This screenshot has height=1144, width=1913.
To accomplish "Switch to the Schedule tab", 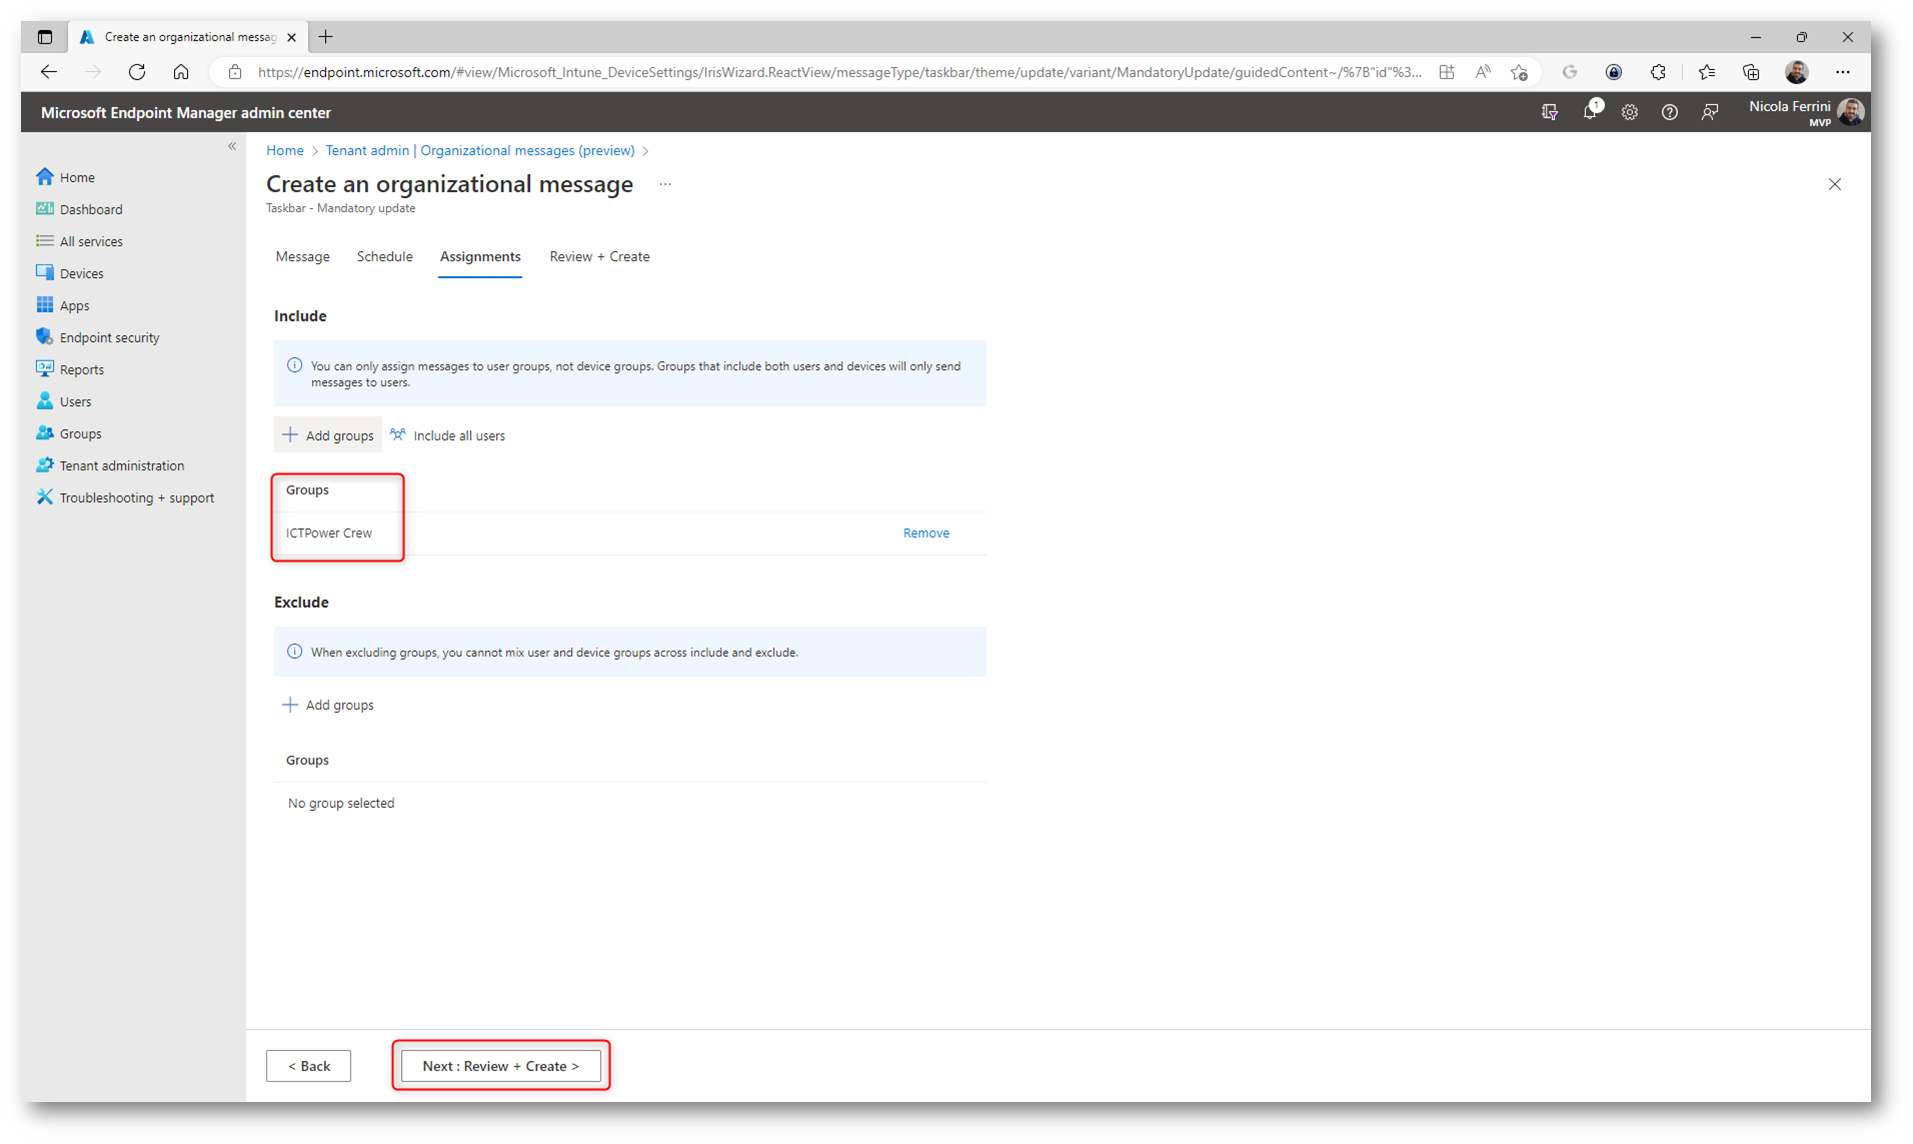I will (x=384, y=257).
